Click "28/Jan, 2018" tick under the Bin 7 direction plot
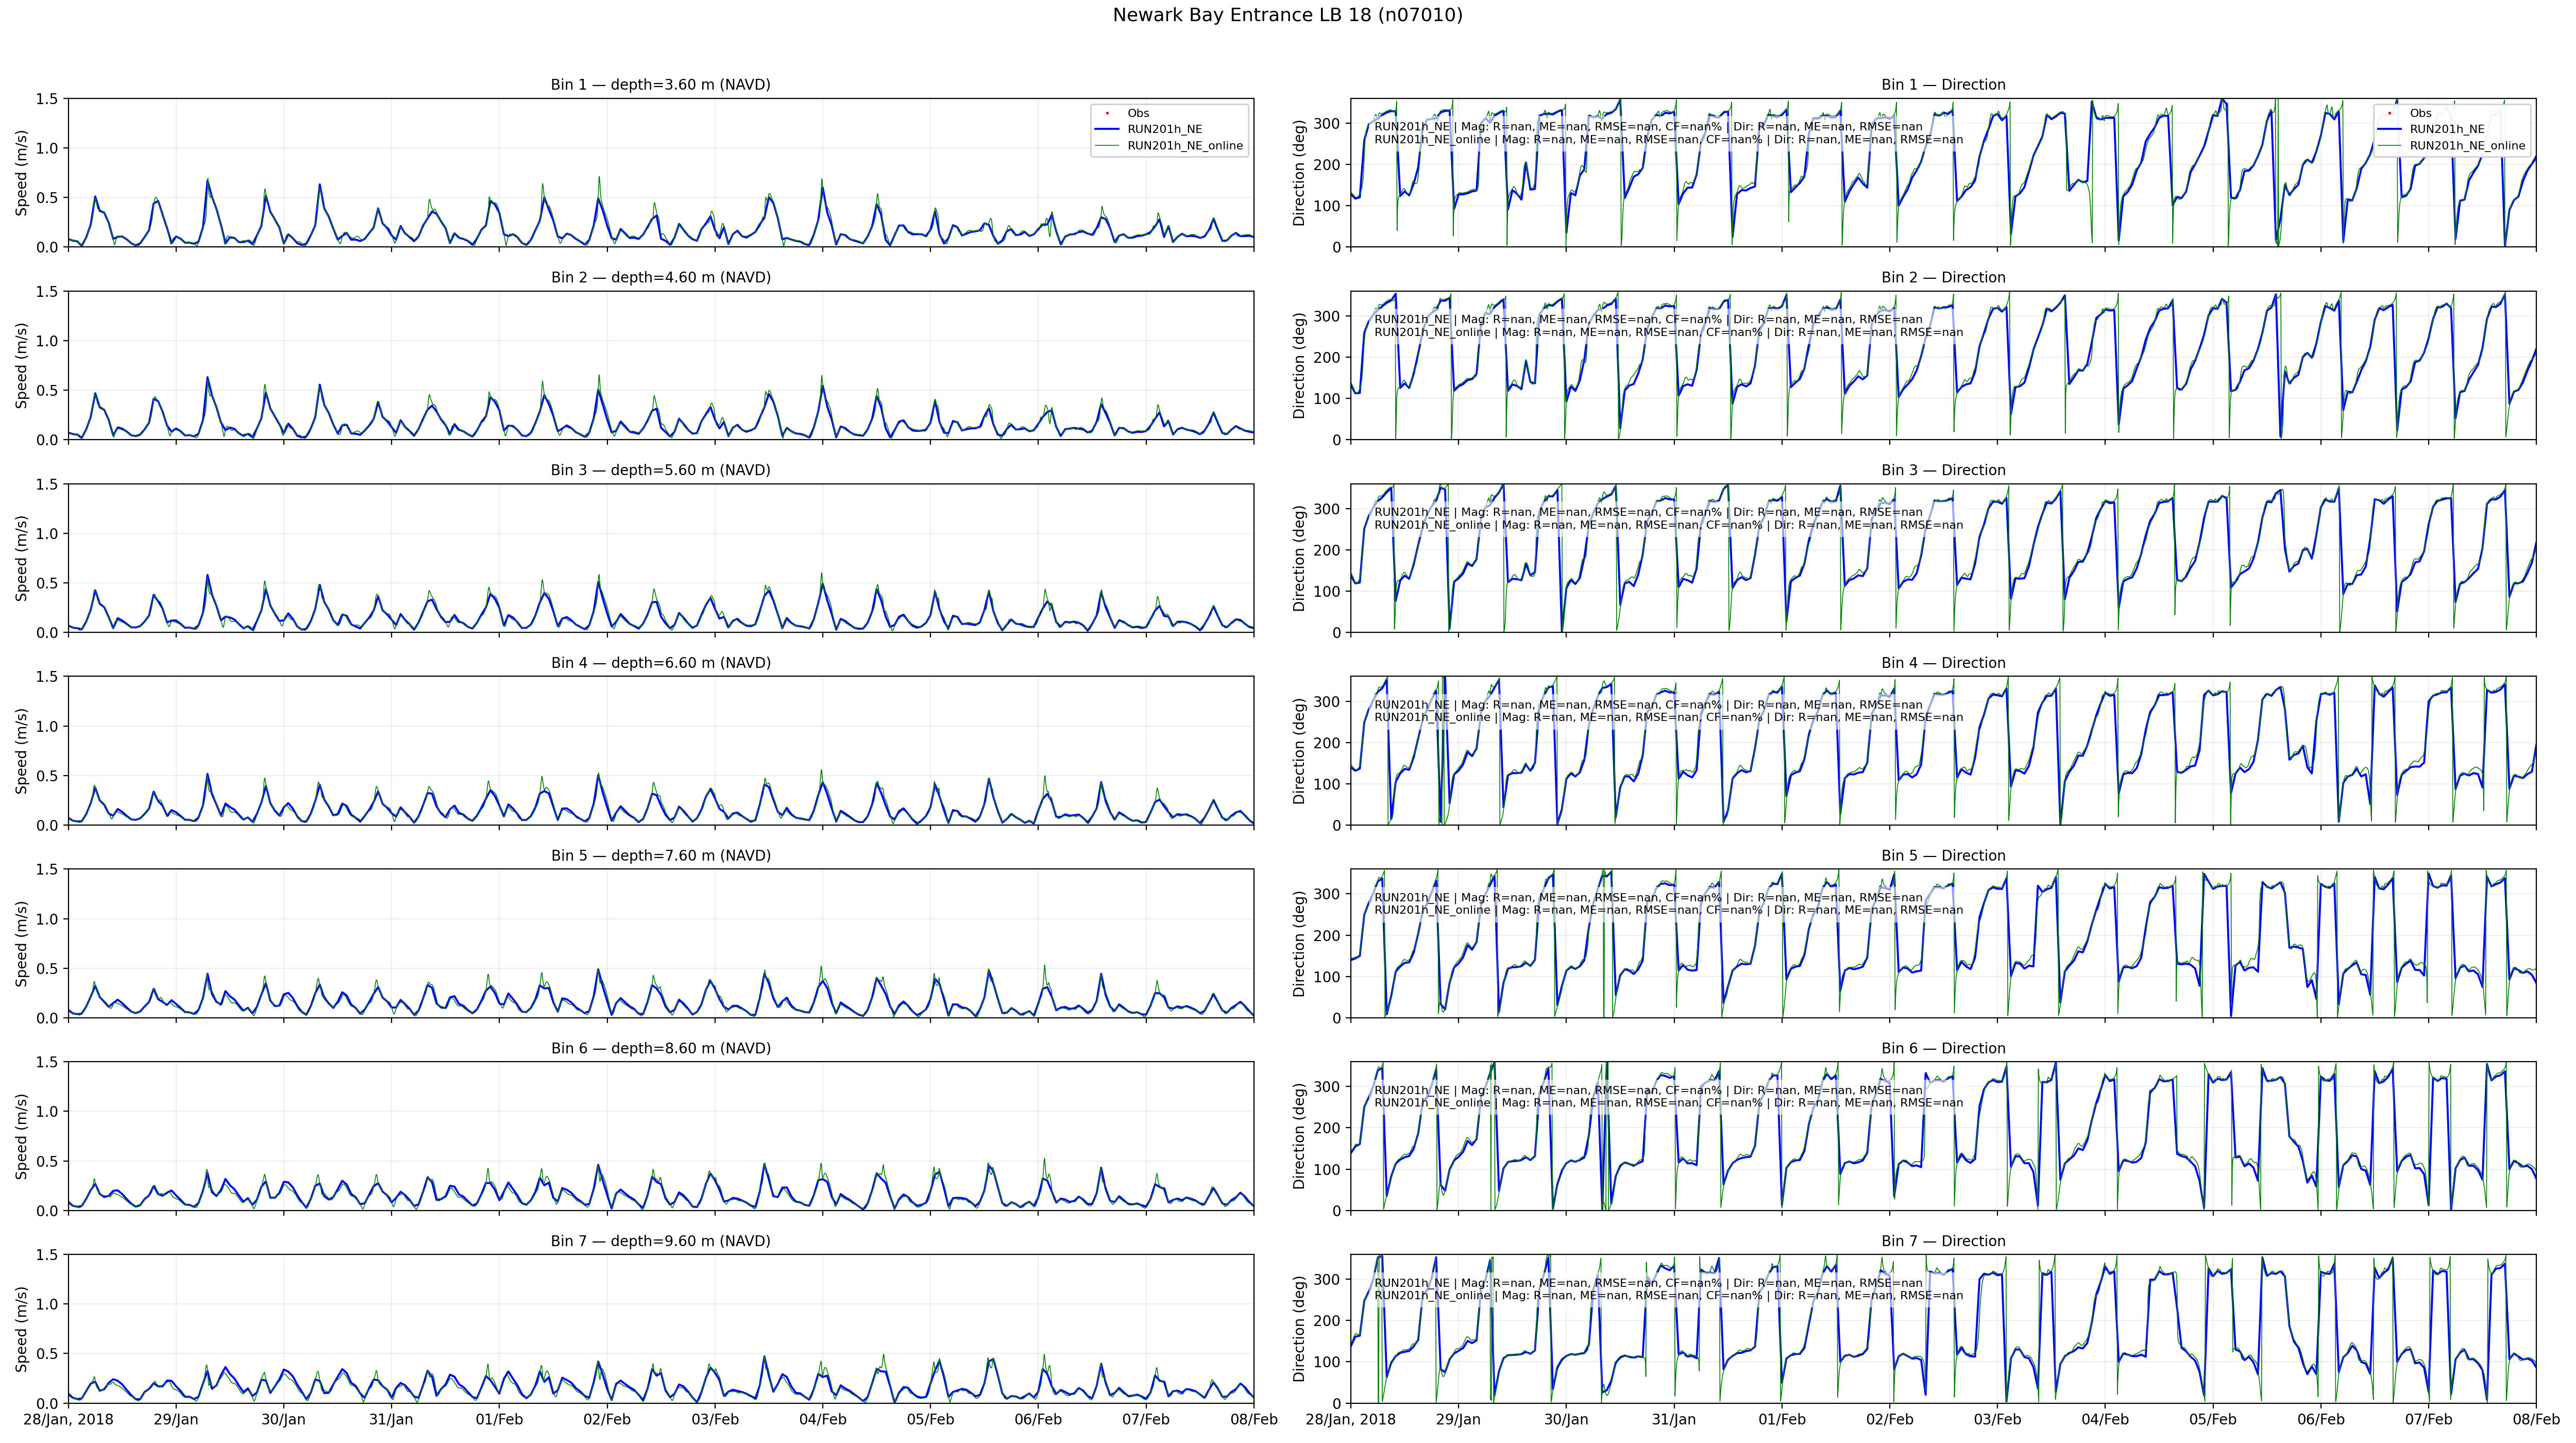This screenshot has width=2576, height=1443. pyautogui.click(x=1350, y=1420)
